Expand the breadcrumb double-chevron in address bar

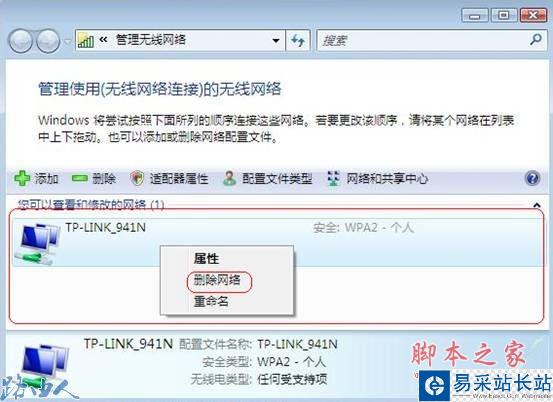click(103, 39)
